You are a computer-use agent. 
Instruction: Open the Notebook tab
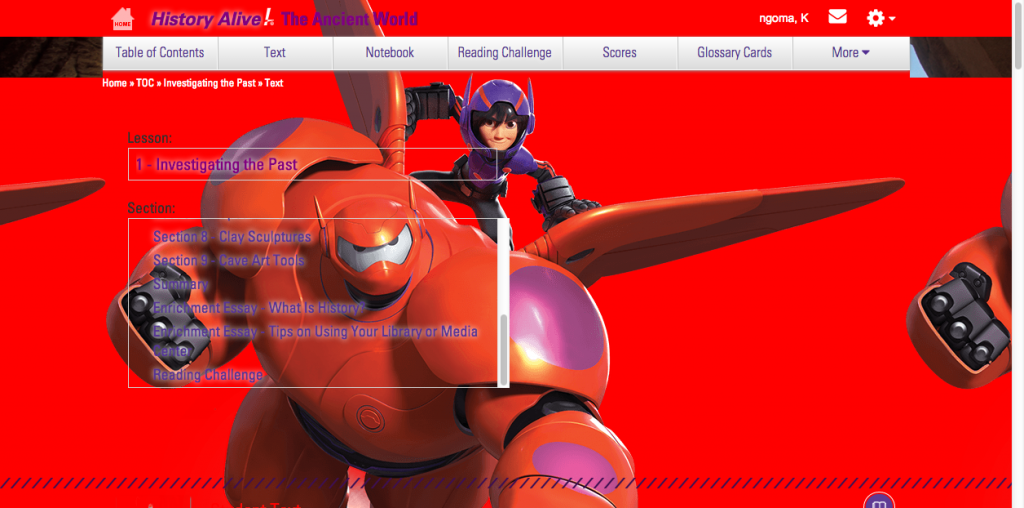(390, 53)
